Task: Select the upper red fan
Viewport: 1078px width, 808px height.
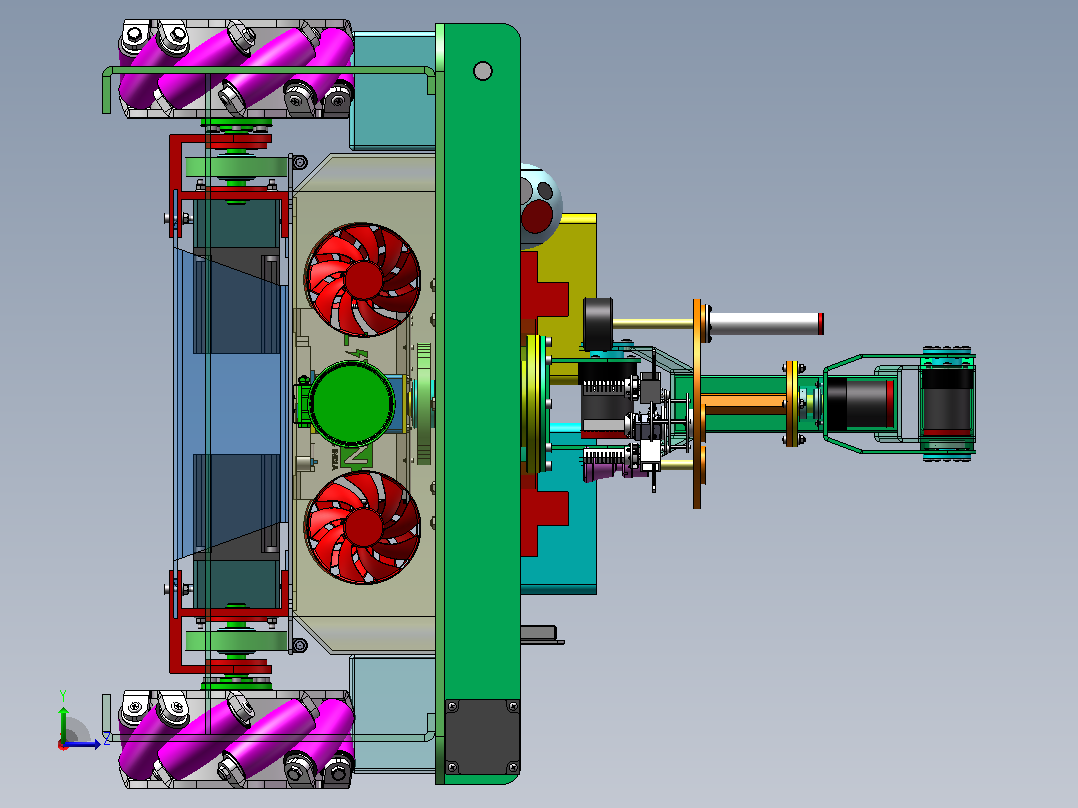Action: 362,279
